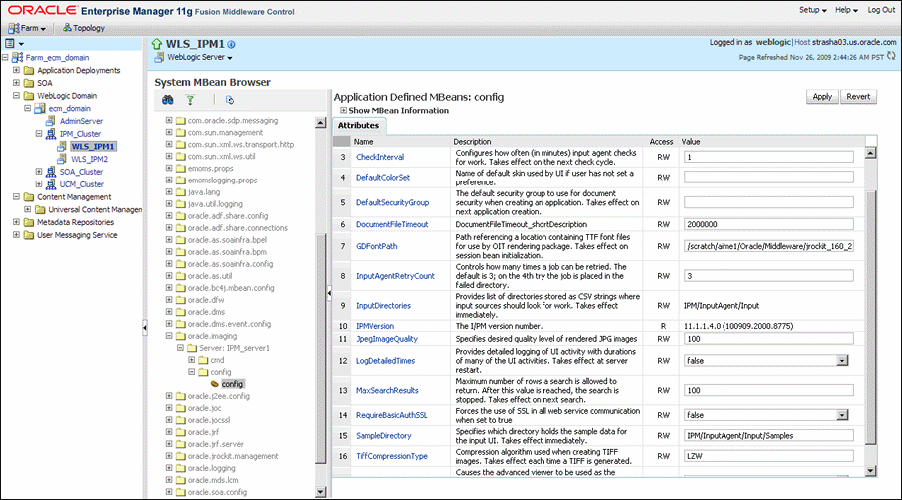This screenshot has width=902, height=500.
Task: Click the Revert button
Action: [858, 97]
